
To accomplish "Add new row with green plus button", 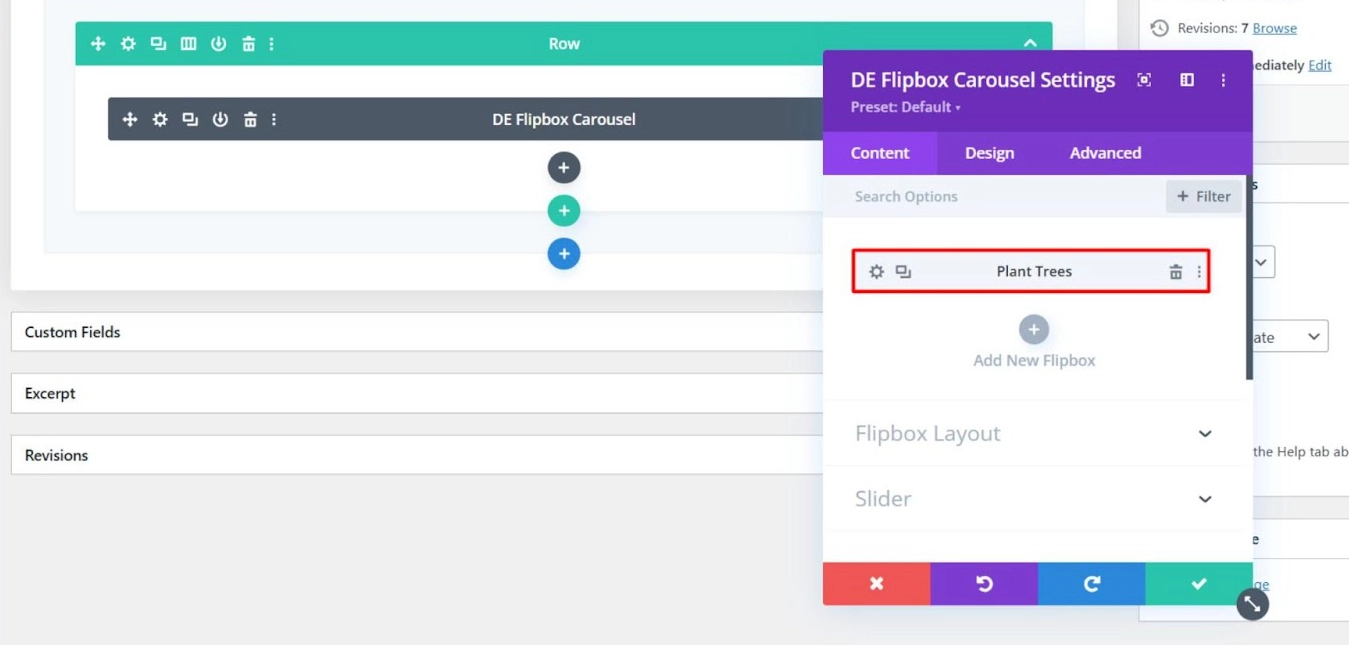I will click(564, 211).
